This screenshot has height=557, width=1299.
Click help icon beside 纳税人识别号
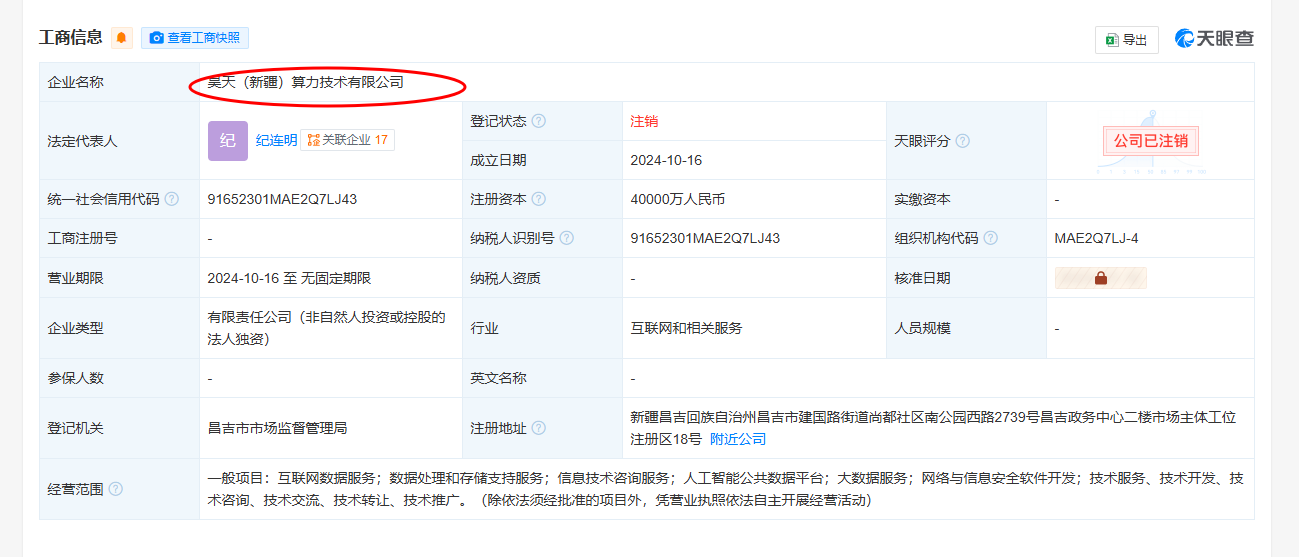(567, 238)
